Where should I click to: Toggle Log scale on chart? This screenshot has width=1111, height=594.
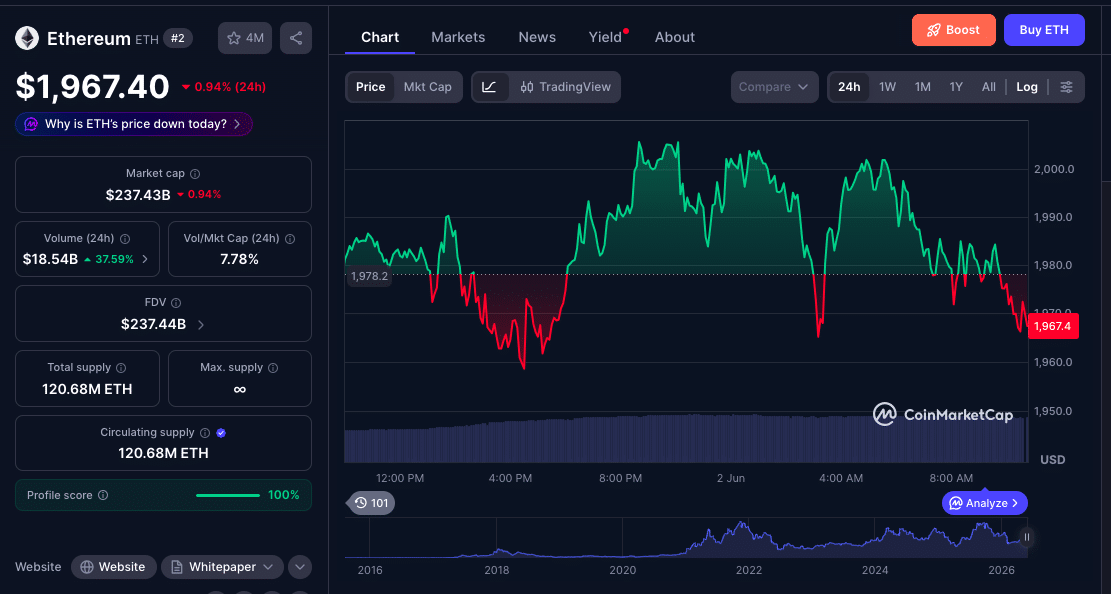pyautogui.click(x=1027, y=86)
